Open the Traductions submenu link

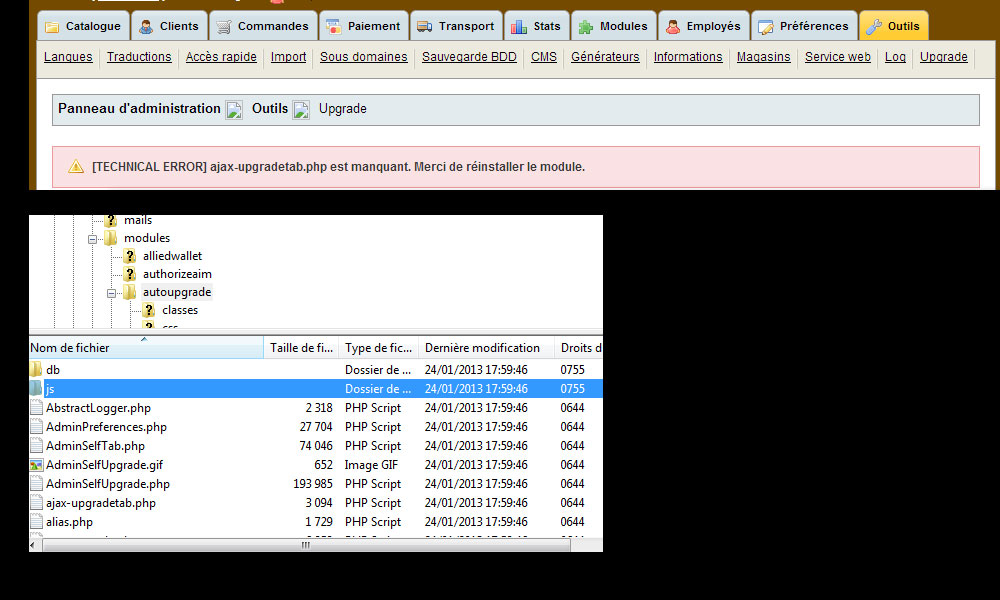click(x=139, y=57)
